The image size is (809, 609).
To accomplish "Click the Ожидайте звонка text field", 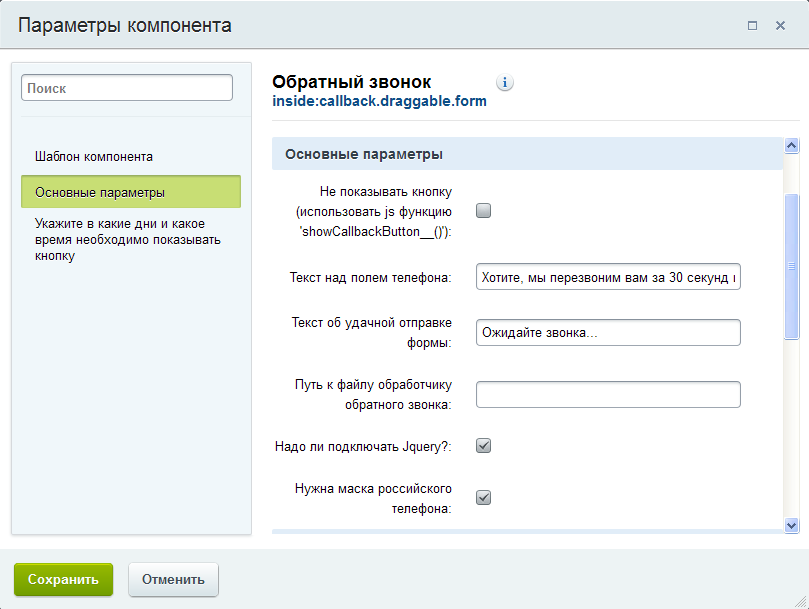I will (608, 332).
